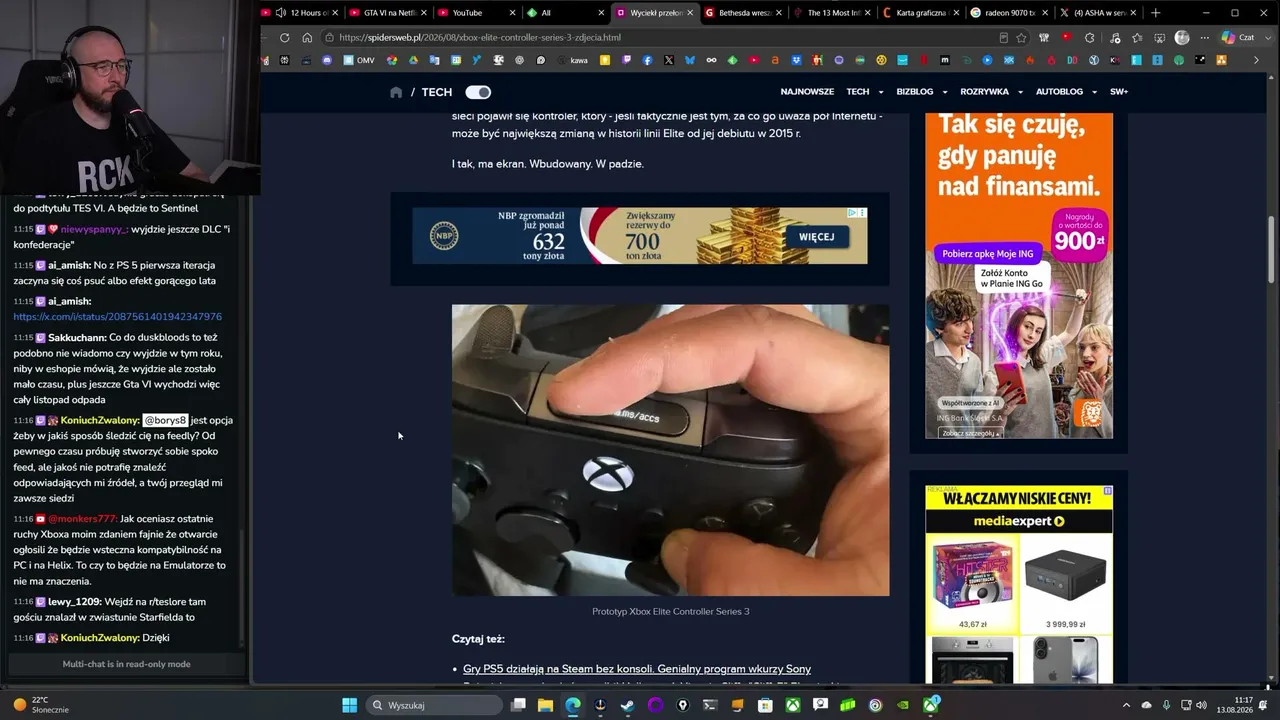Screen dimensions: 1280x720
Task: Reload the current page
Action: (285, 38)
